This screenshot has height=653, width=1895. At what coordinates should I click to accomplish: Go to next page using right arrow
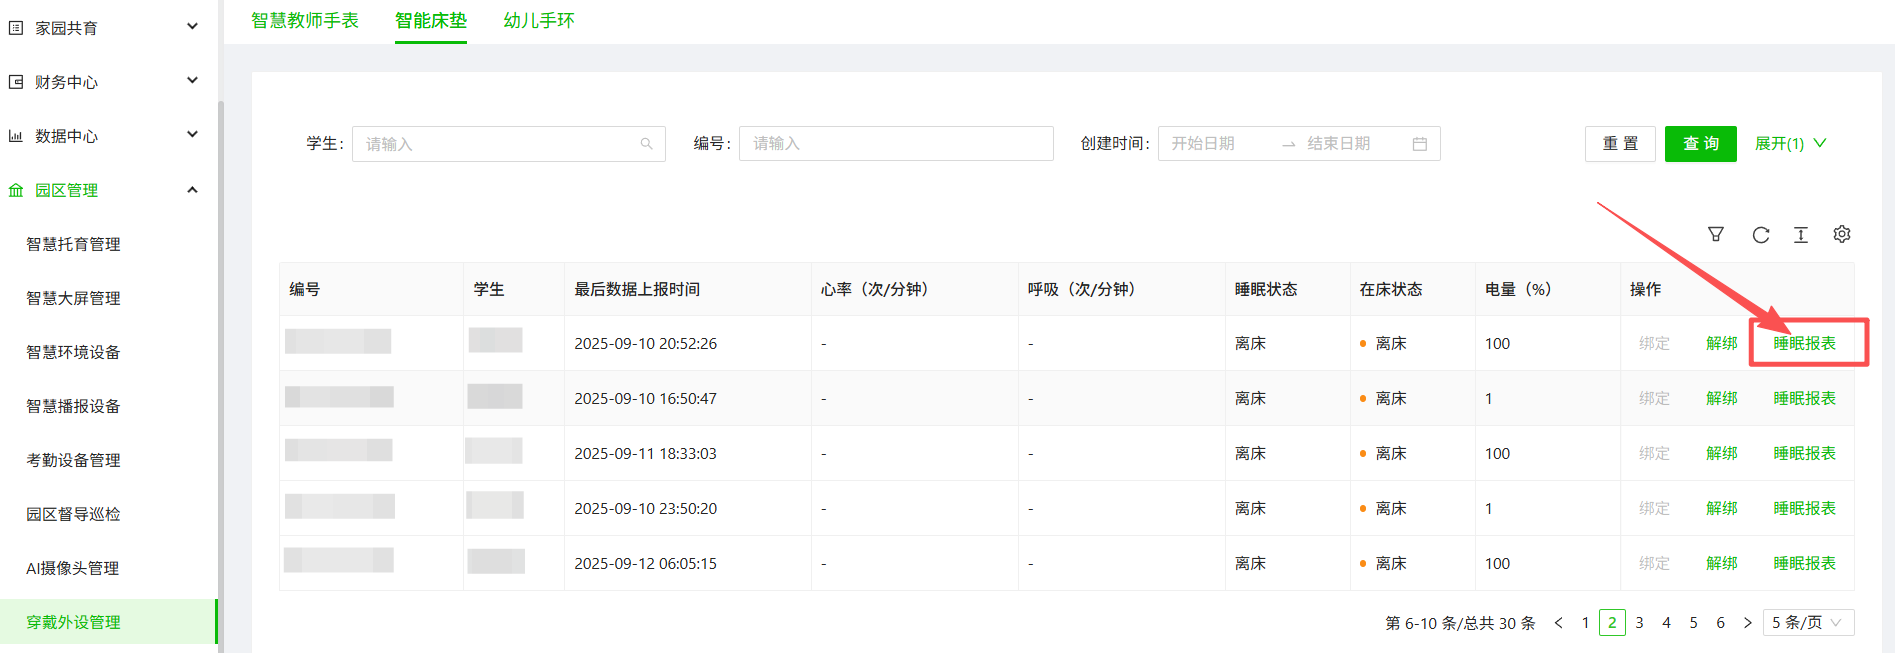coord(1747,623)
